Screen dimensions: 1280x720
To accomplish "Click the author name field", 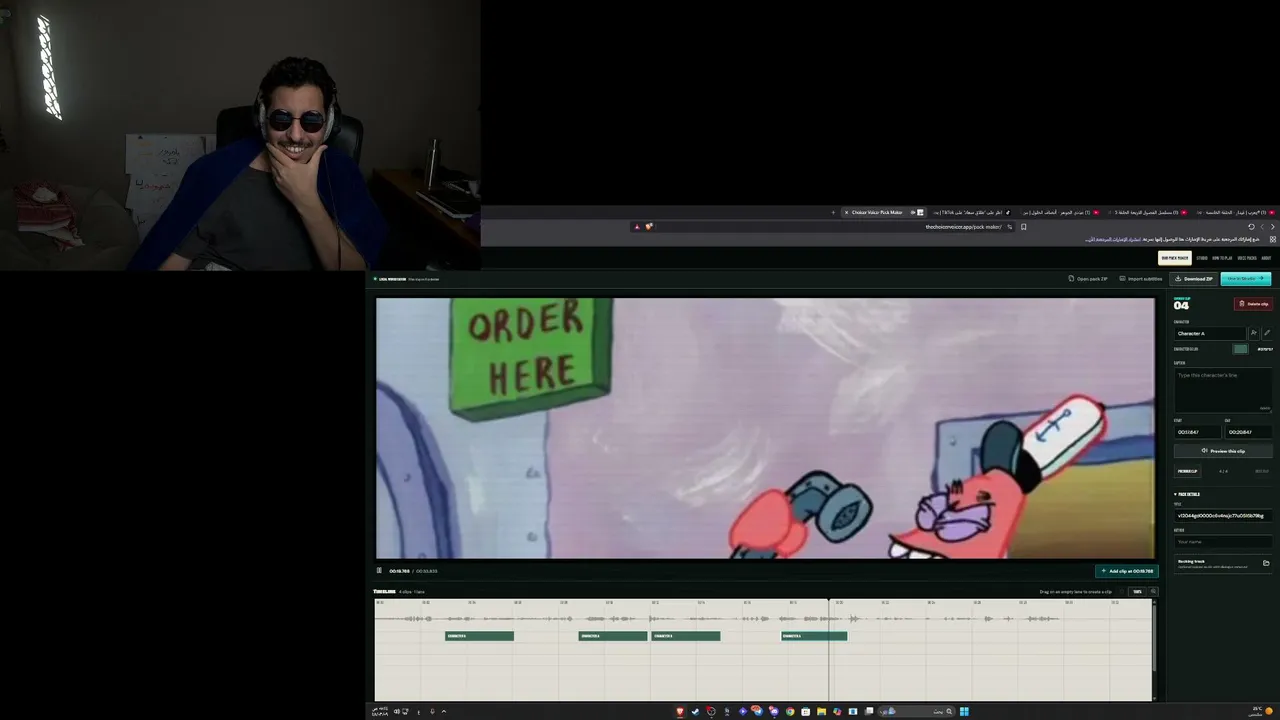I will coord(1222,542).
